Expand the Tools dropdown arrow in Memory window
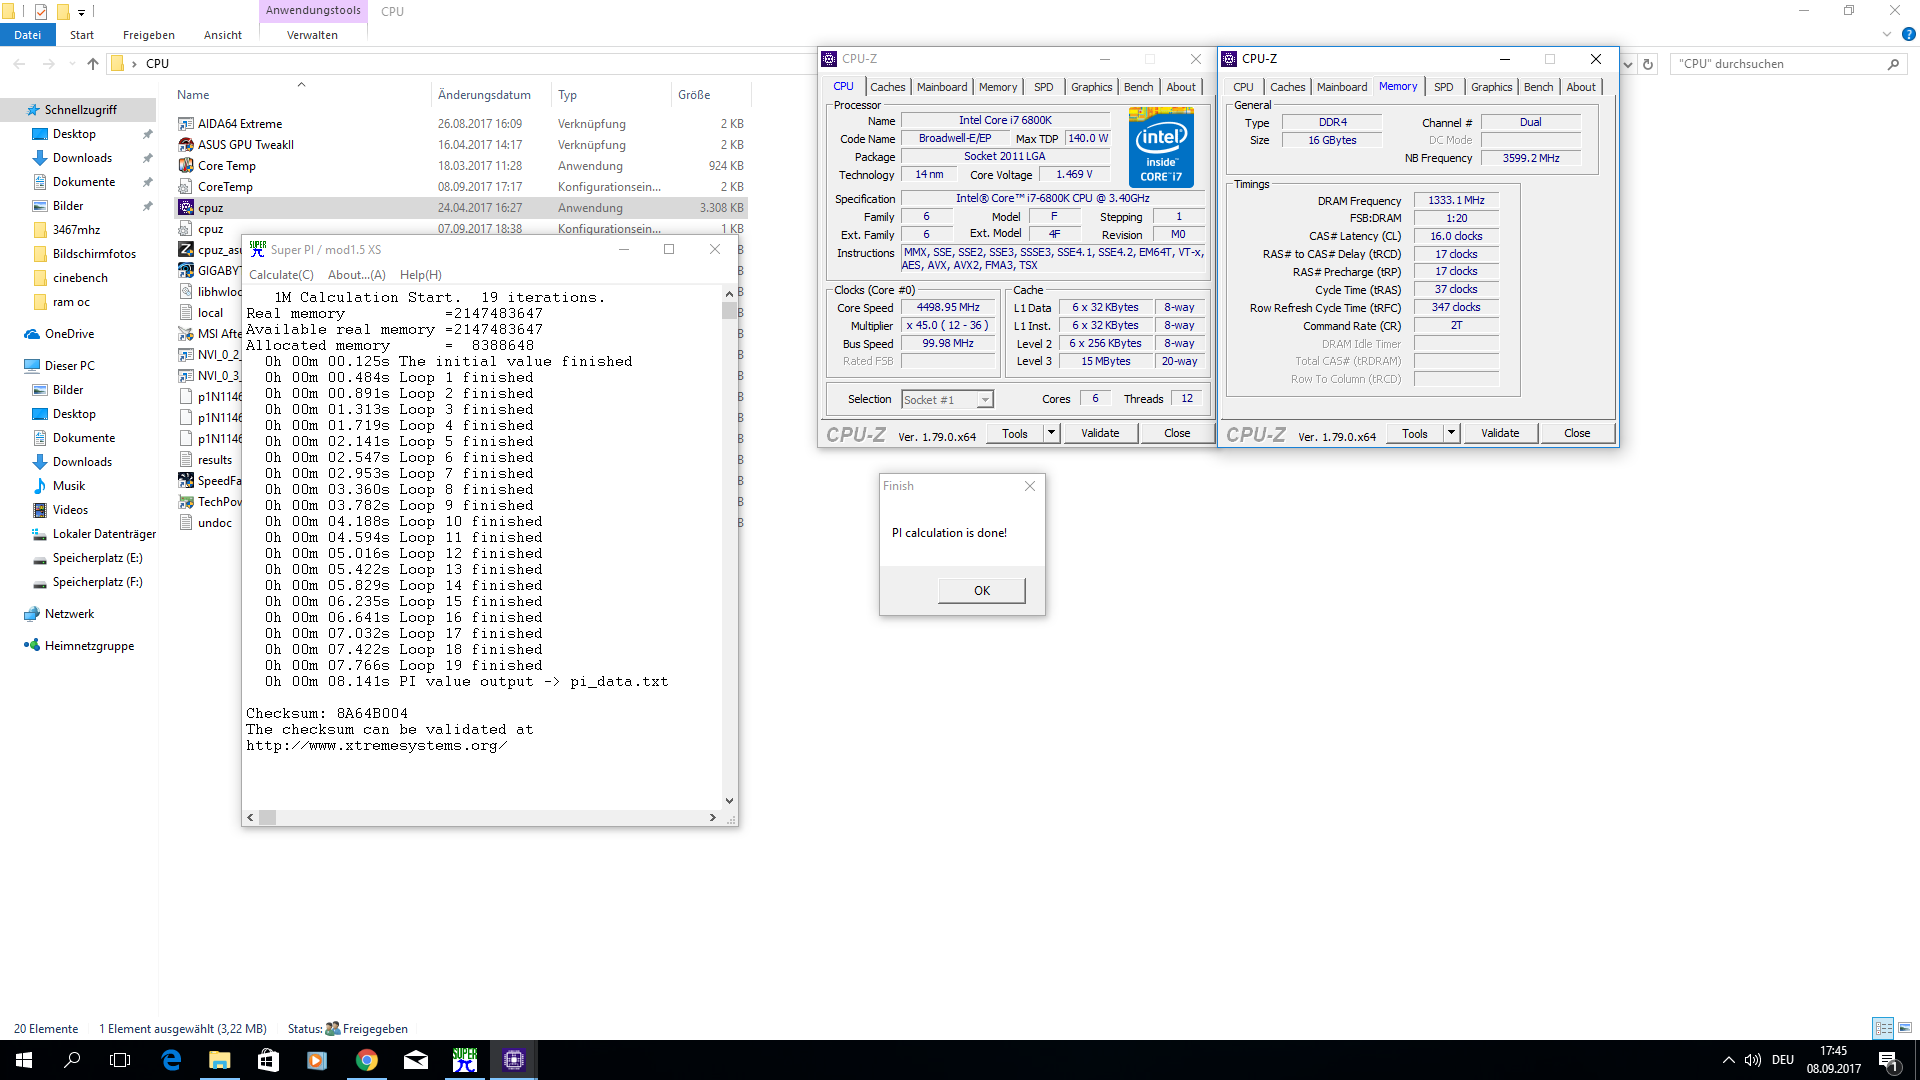1920x1080 pixels. pyautogui.click(x=1451, y=433)
